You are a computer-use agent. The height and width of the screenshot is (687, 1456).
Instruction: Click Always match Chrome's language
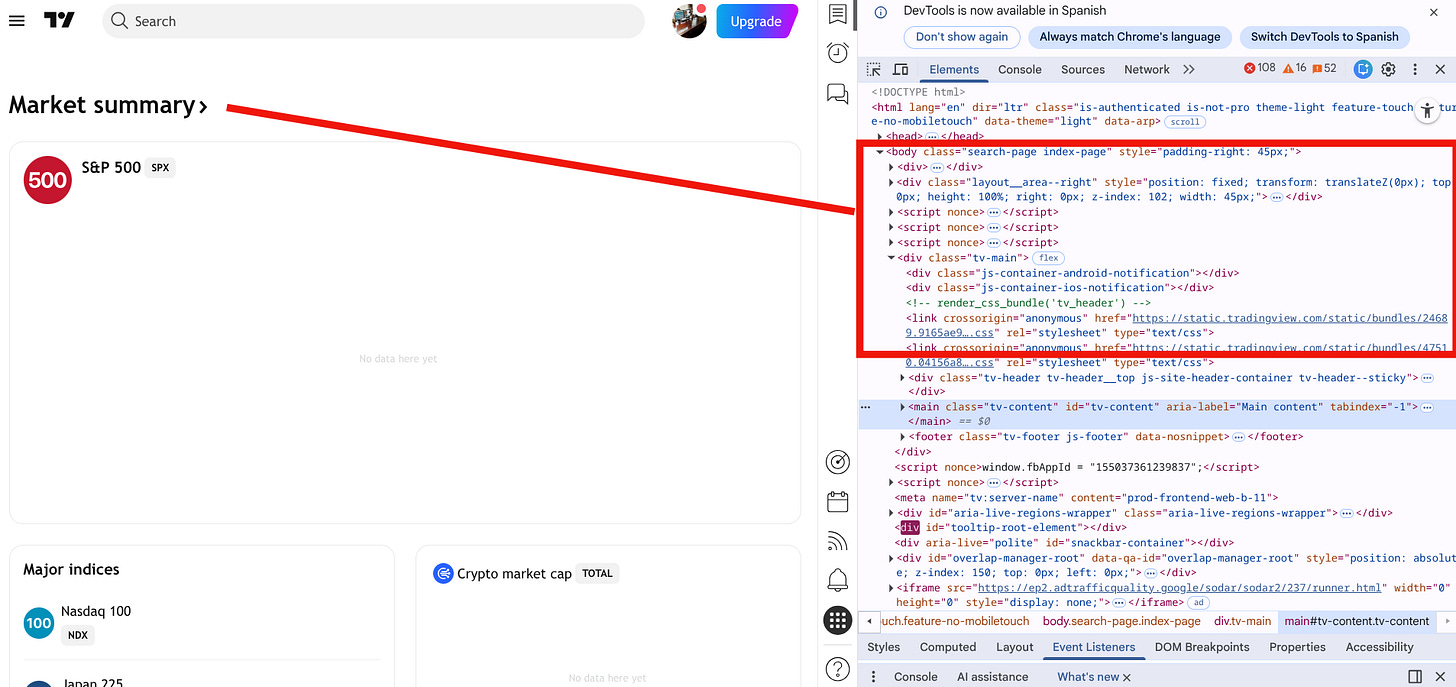click(x=1130, y=37)
